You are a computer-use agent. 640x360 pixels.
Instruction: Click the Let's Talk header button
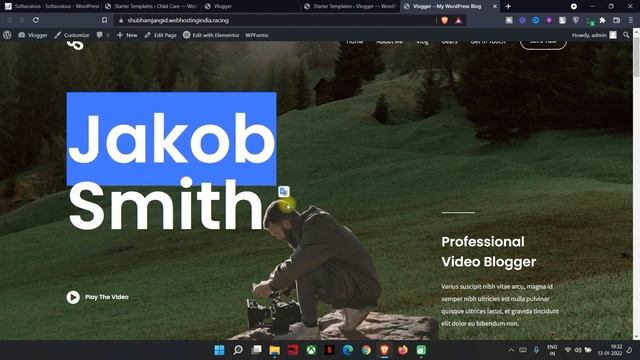coord(543,44)
